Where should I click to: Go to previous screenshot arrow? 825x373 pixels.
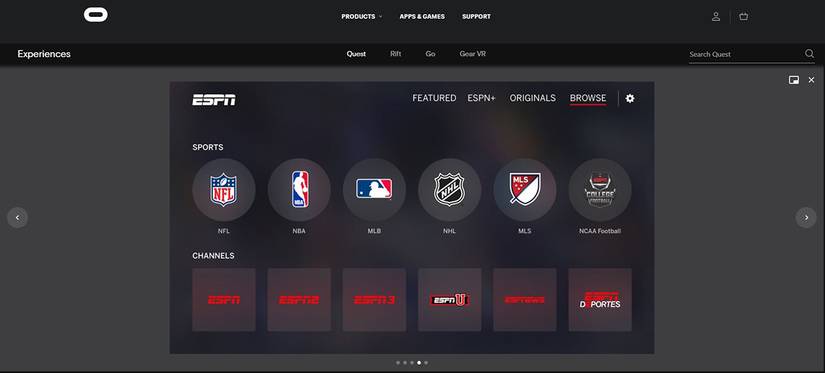[17, 217]
